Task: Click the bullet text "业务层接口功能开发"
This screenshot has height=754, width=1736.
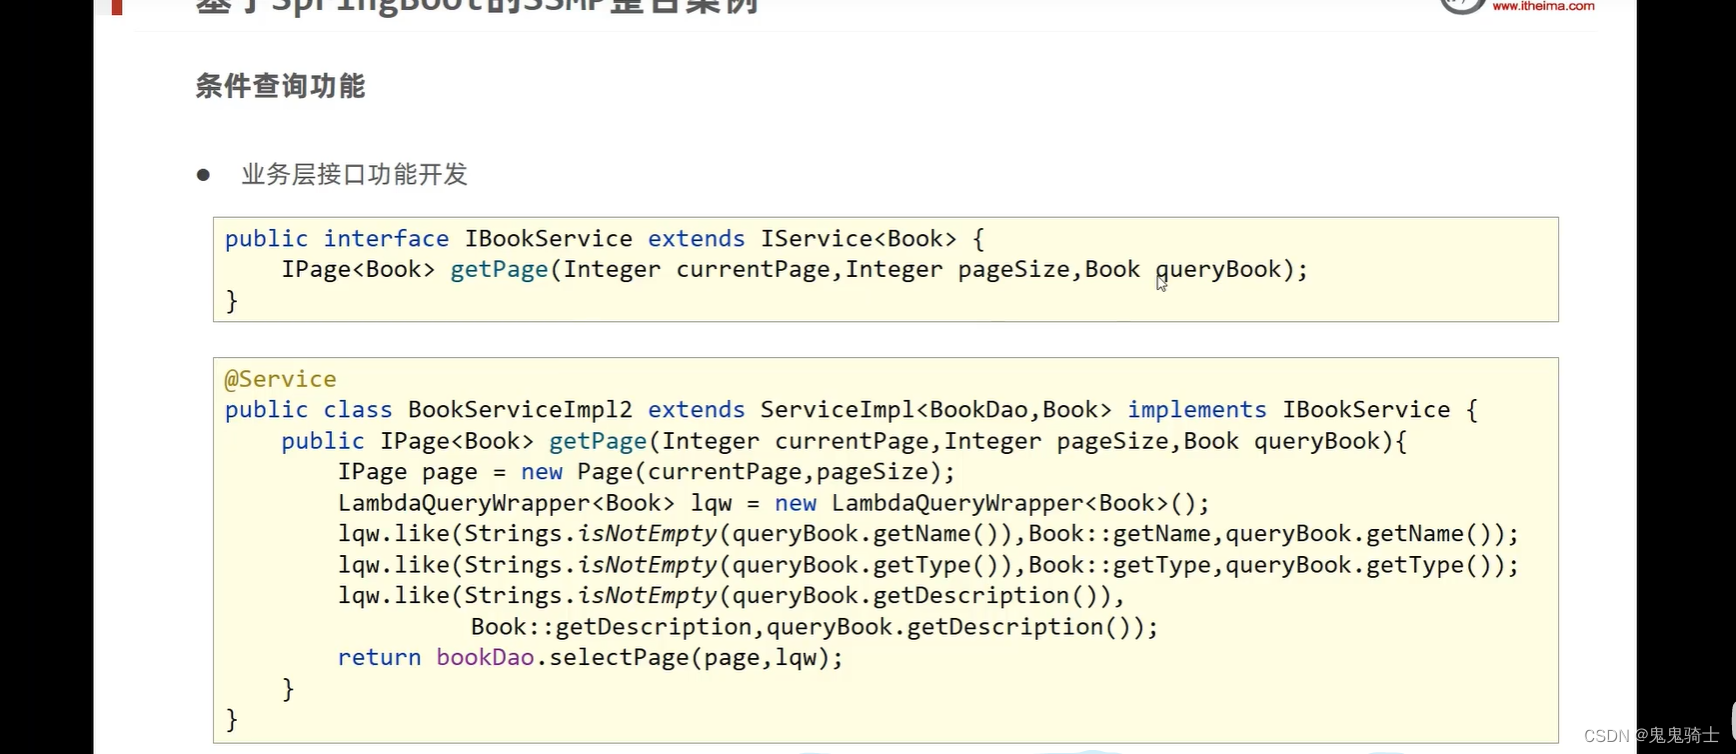Action: click(x=354, y=174)
